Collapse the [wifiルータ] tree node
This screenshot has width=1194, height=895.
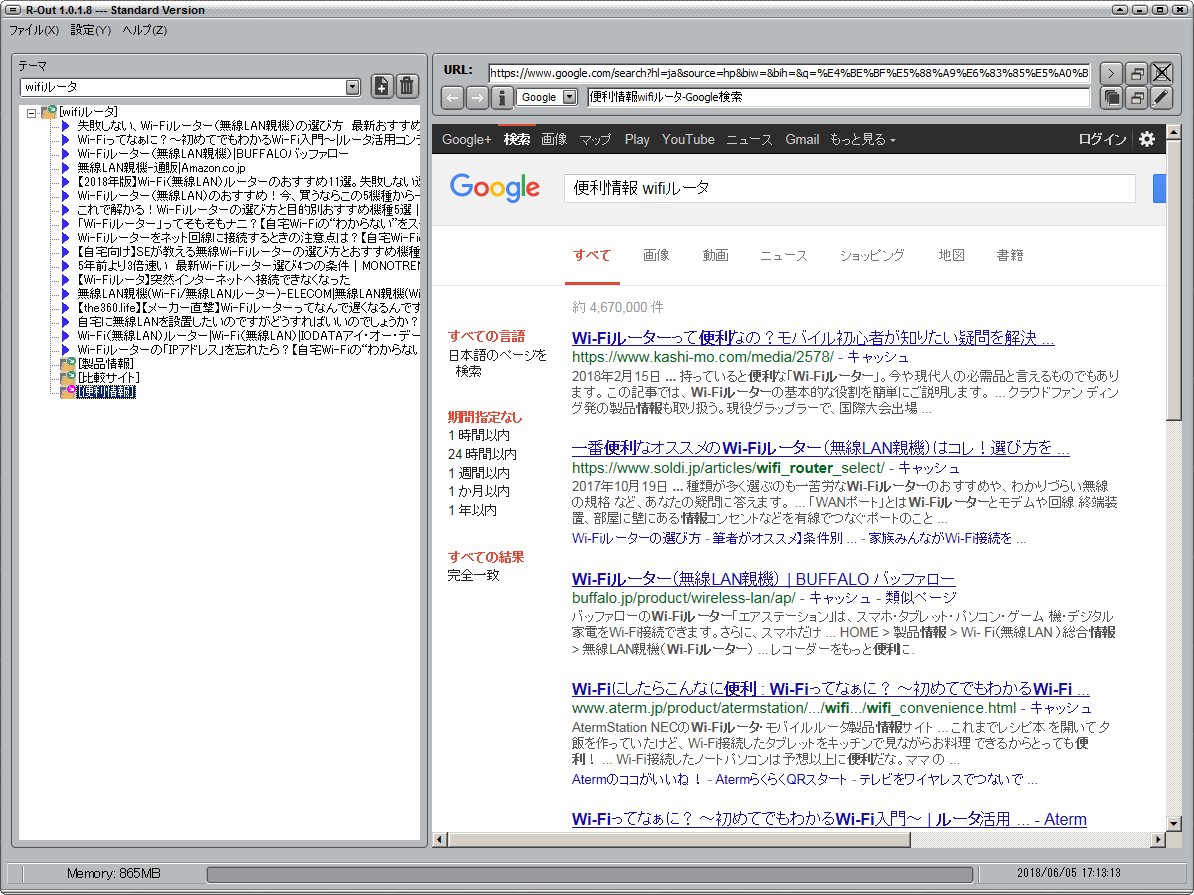click(x=31, y=113)
